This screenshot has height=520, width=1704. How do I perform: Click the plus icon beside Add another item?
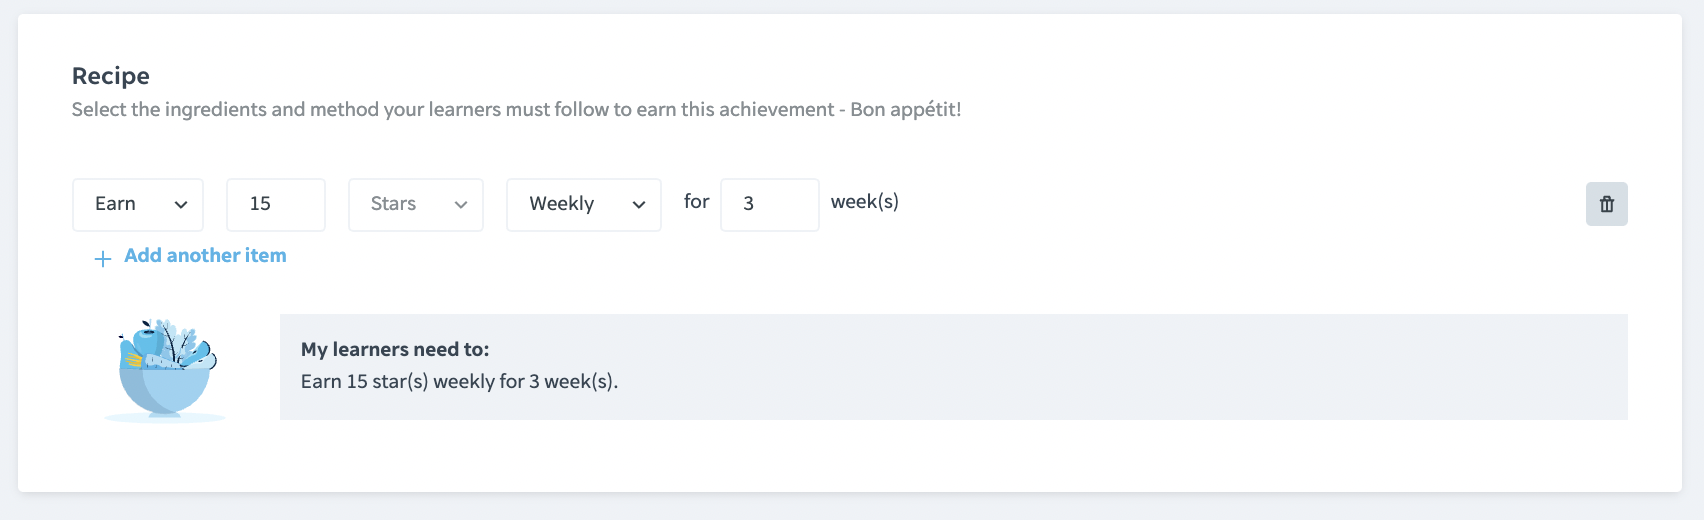pos(102,259)
